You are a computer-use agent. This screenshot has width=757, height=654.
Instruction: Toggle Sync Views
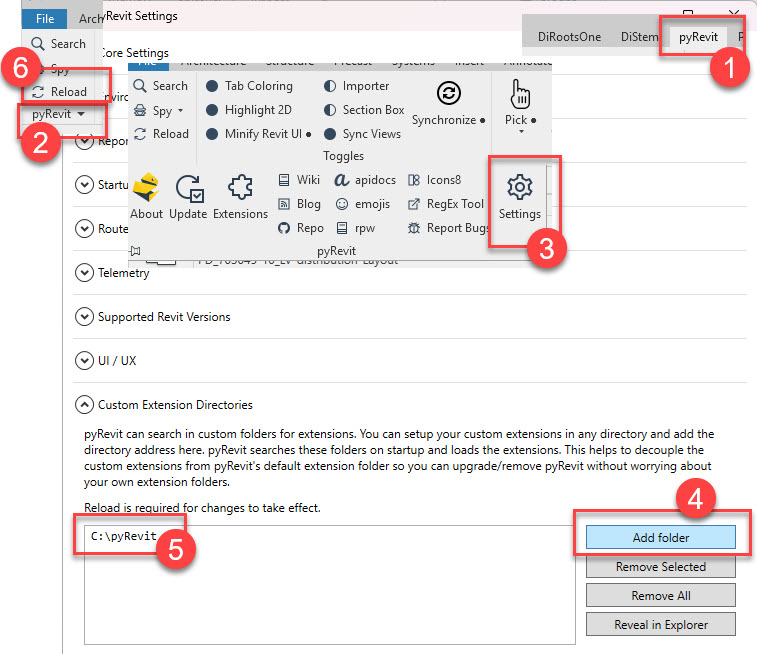[362, 134]
